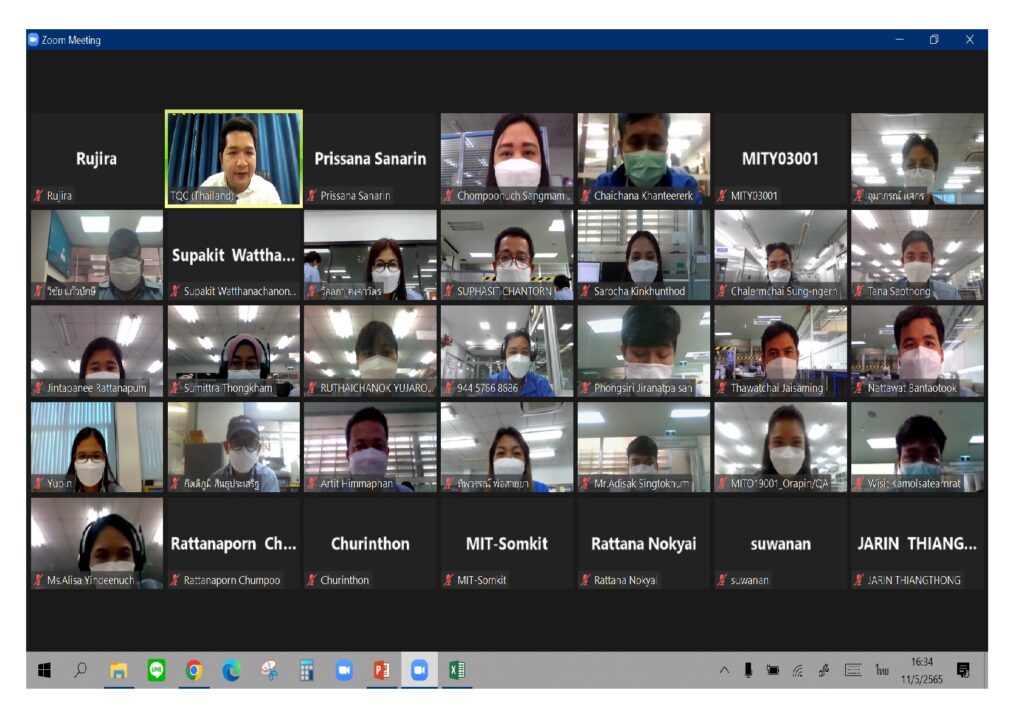
Task: Switch to PowerPoint in the taskbar
Action: tap(381, 671)
